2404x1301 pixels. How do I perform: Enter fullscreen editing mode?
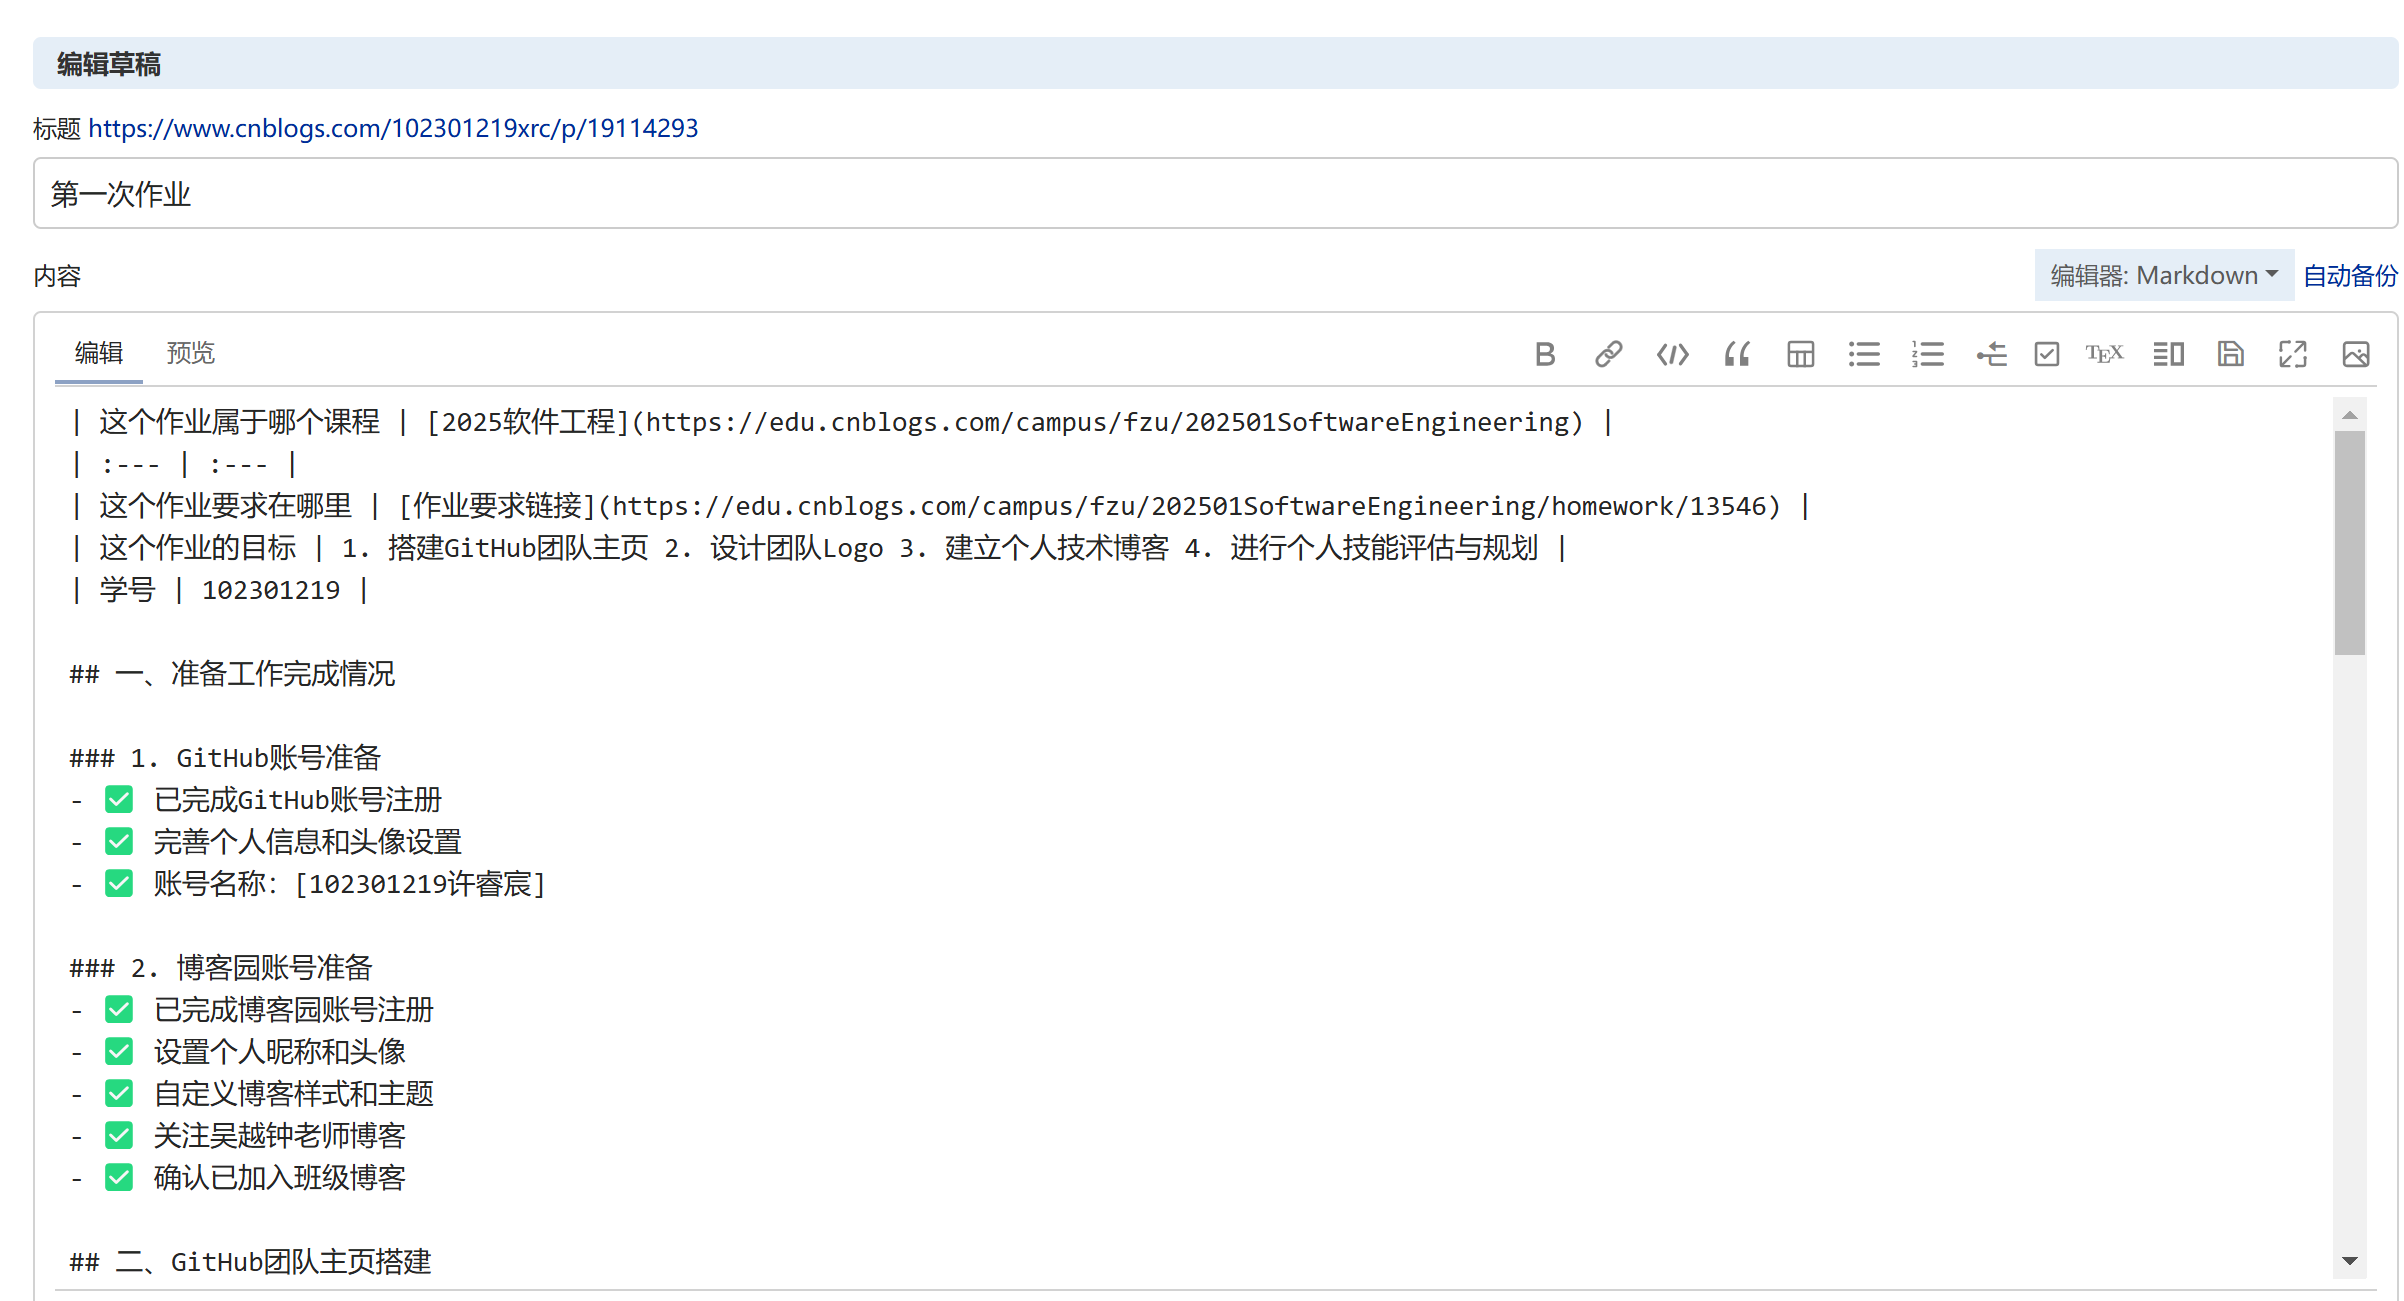pos(2292,354)
